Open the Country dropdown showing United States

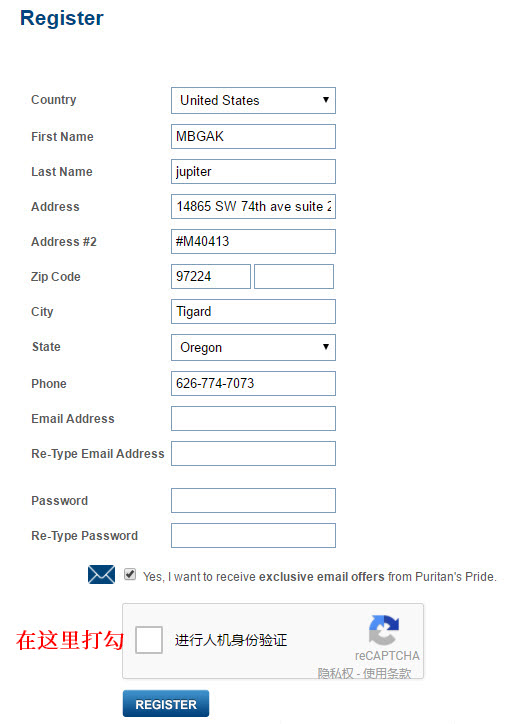click(253, 100)
